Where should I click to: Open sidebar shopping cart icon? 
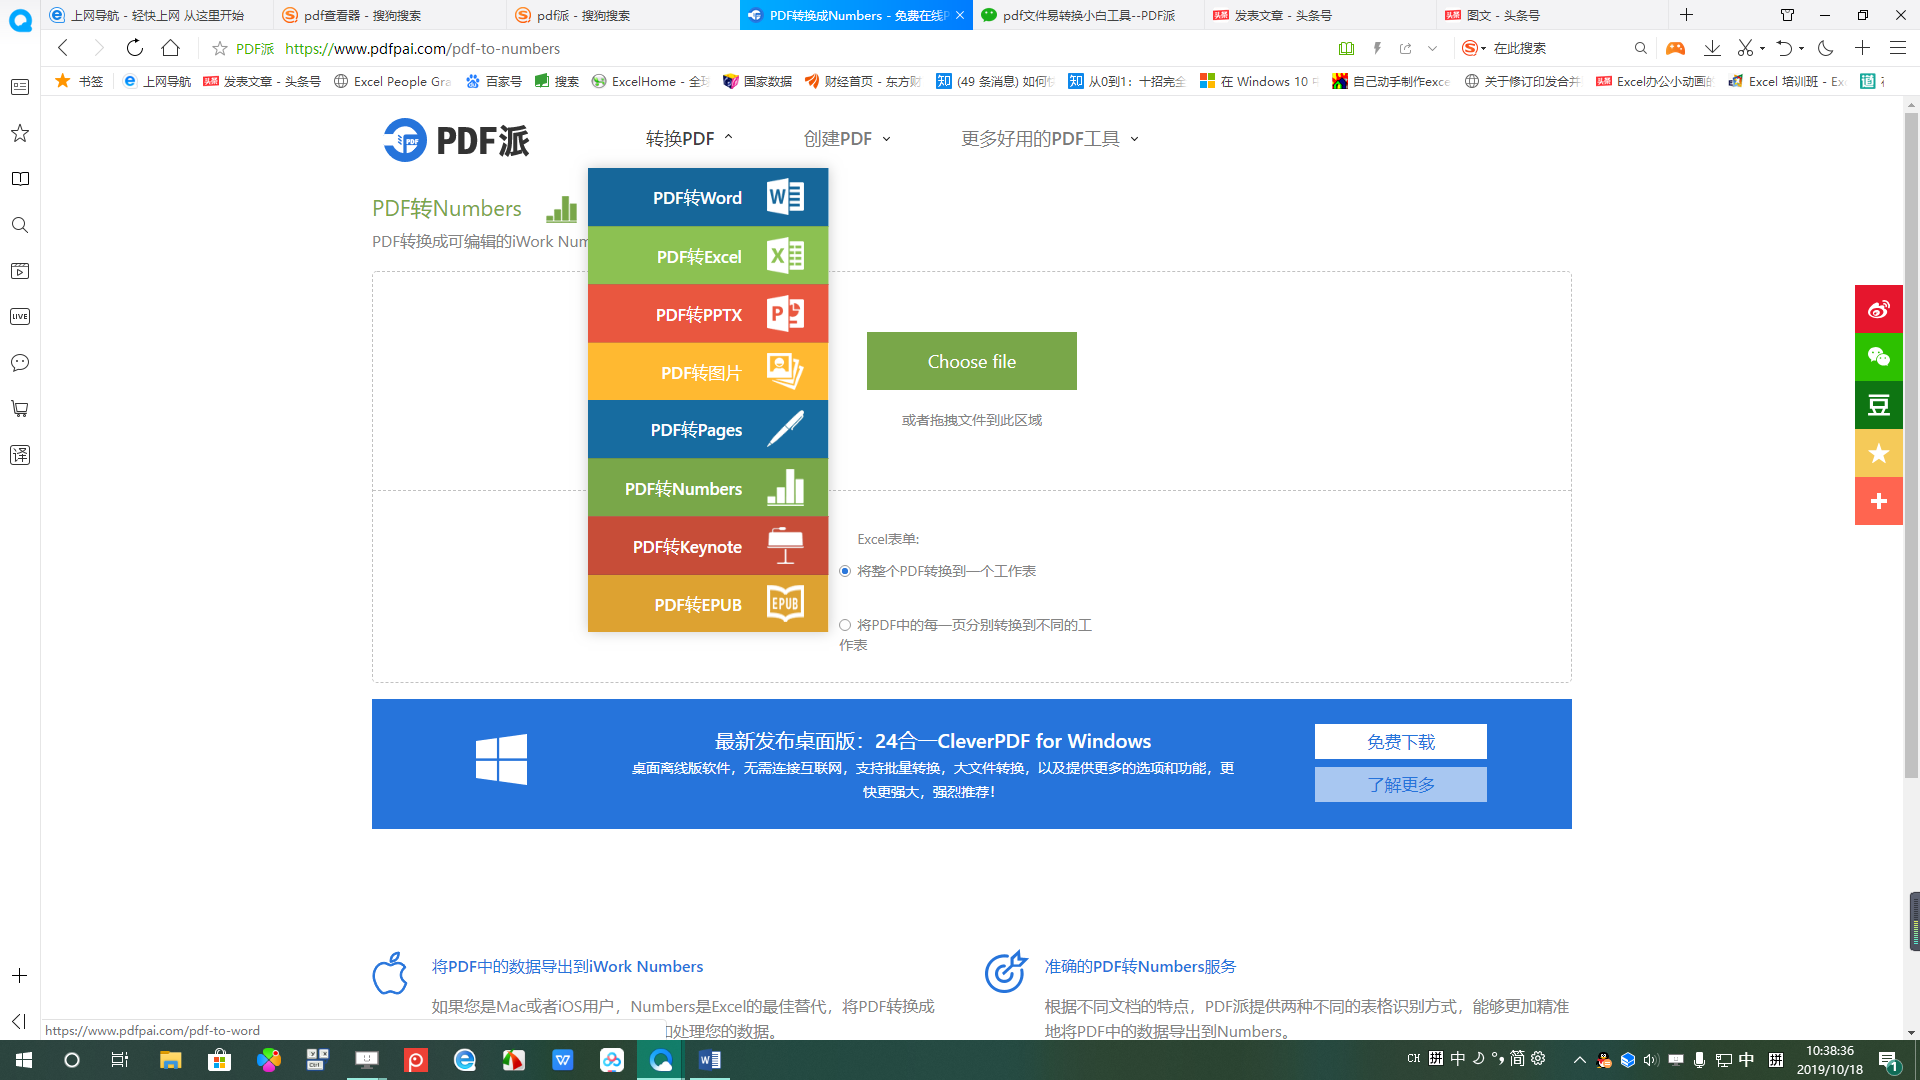point(20,409)
